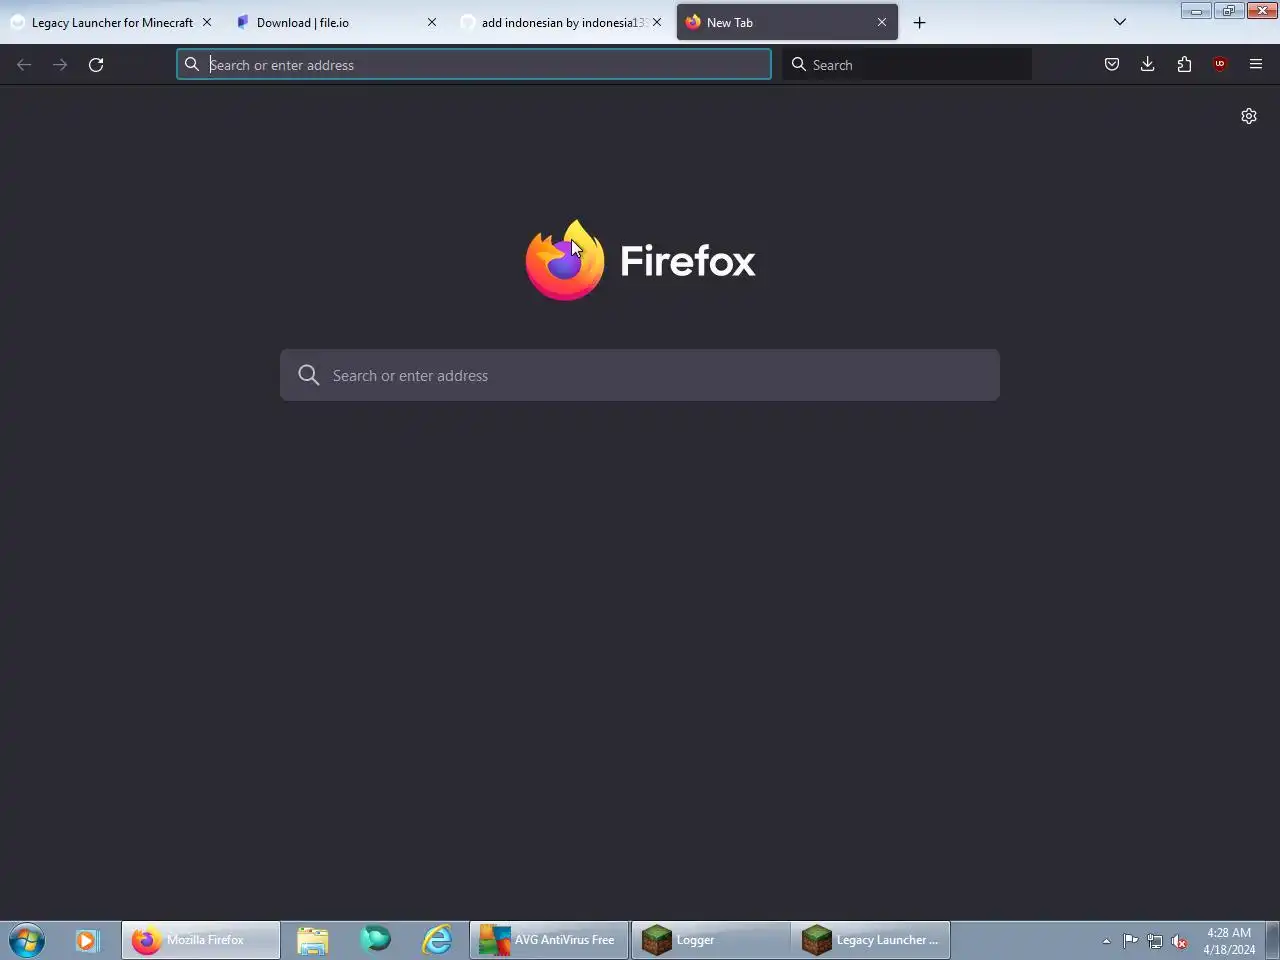
Task: Click the center page search field
Action: coord(640,375)
